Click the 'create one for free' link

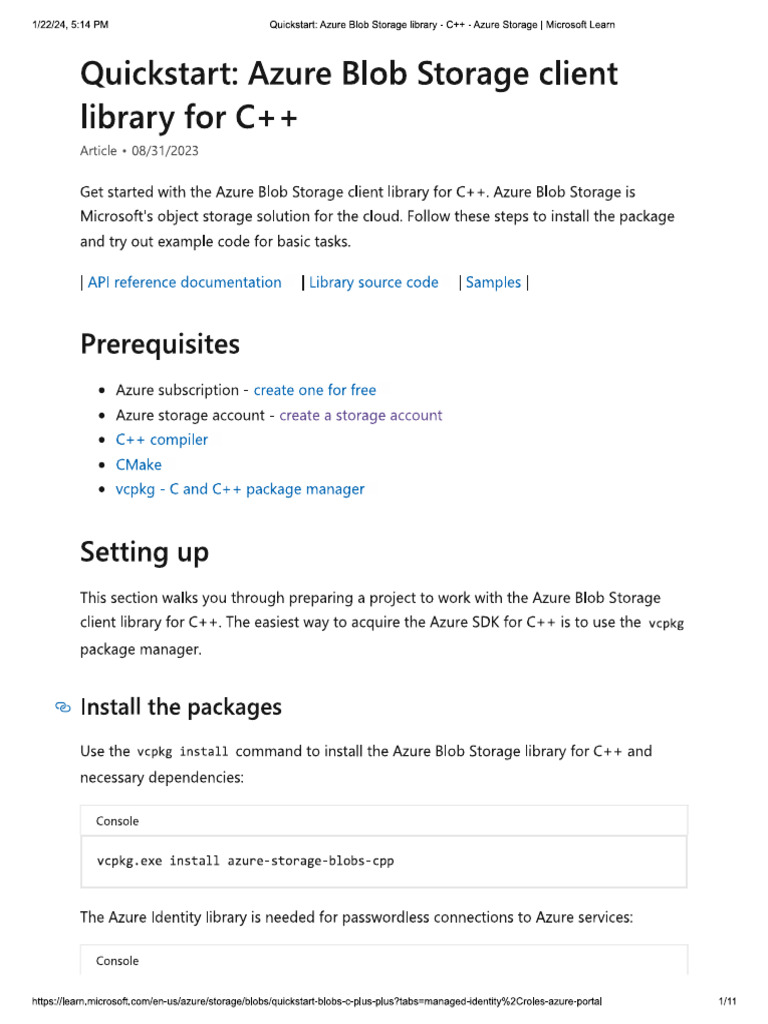pos(315,390)
